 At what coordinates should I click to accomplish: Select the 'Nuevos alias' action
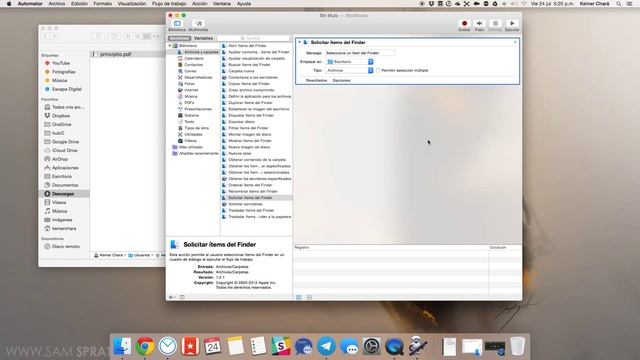pyautogui.click(x=240, y=153)
